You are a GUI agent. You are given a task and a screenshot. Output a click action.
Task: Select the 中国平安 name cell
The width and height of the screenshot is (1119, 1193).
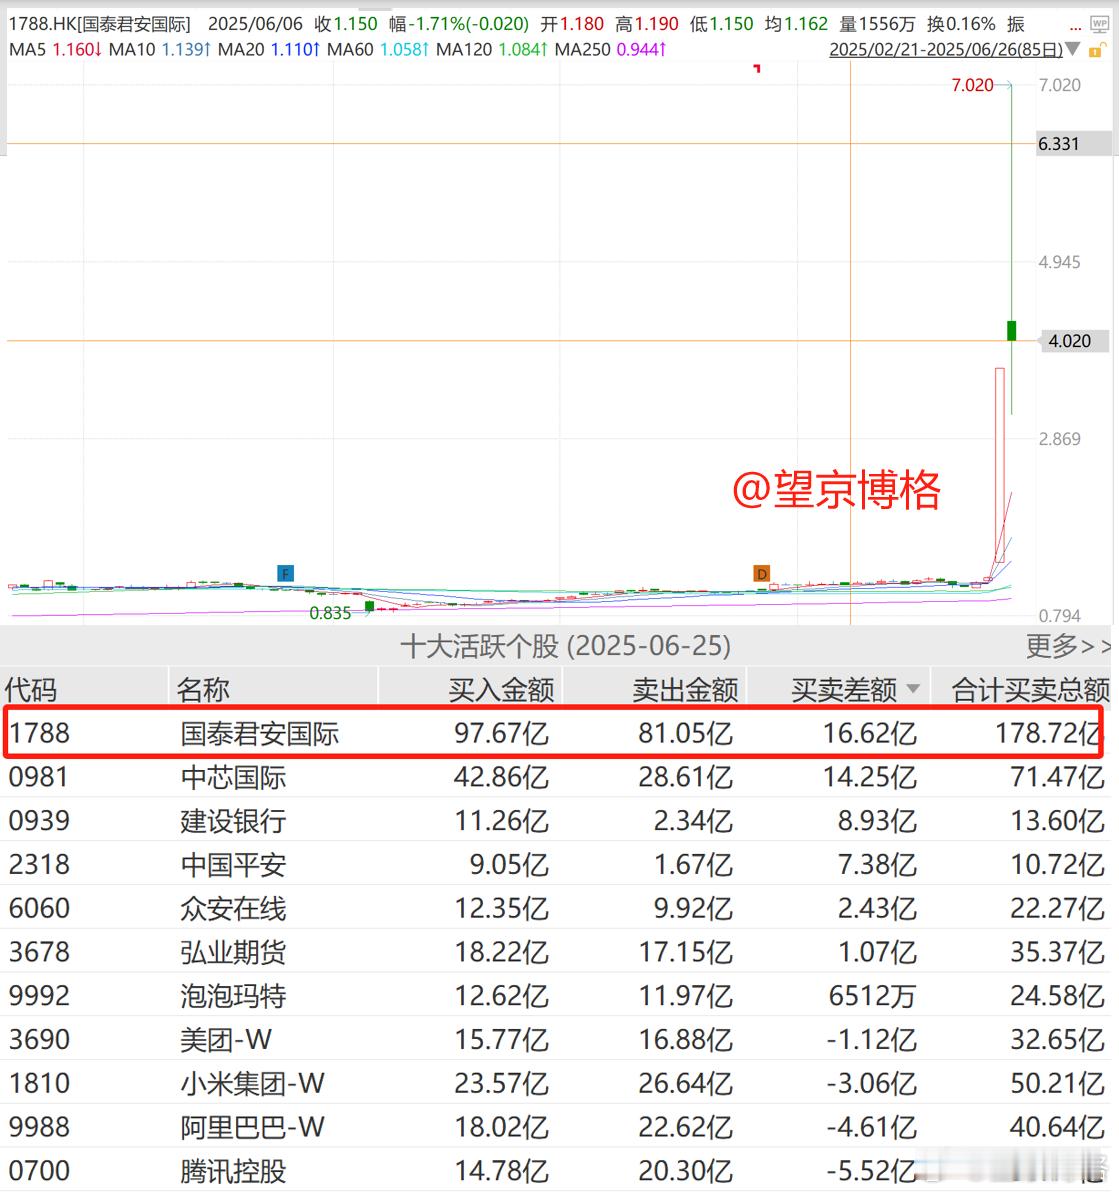tap(233, 865)
